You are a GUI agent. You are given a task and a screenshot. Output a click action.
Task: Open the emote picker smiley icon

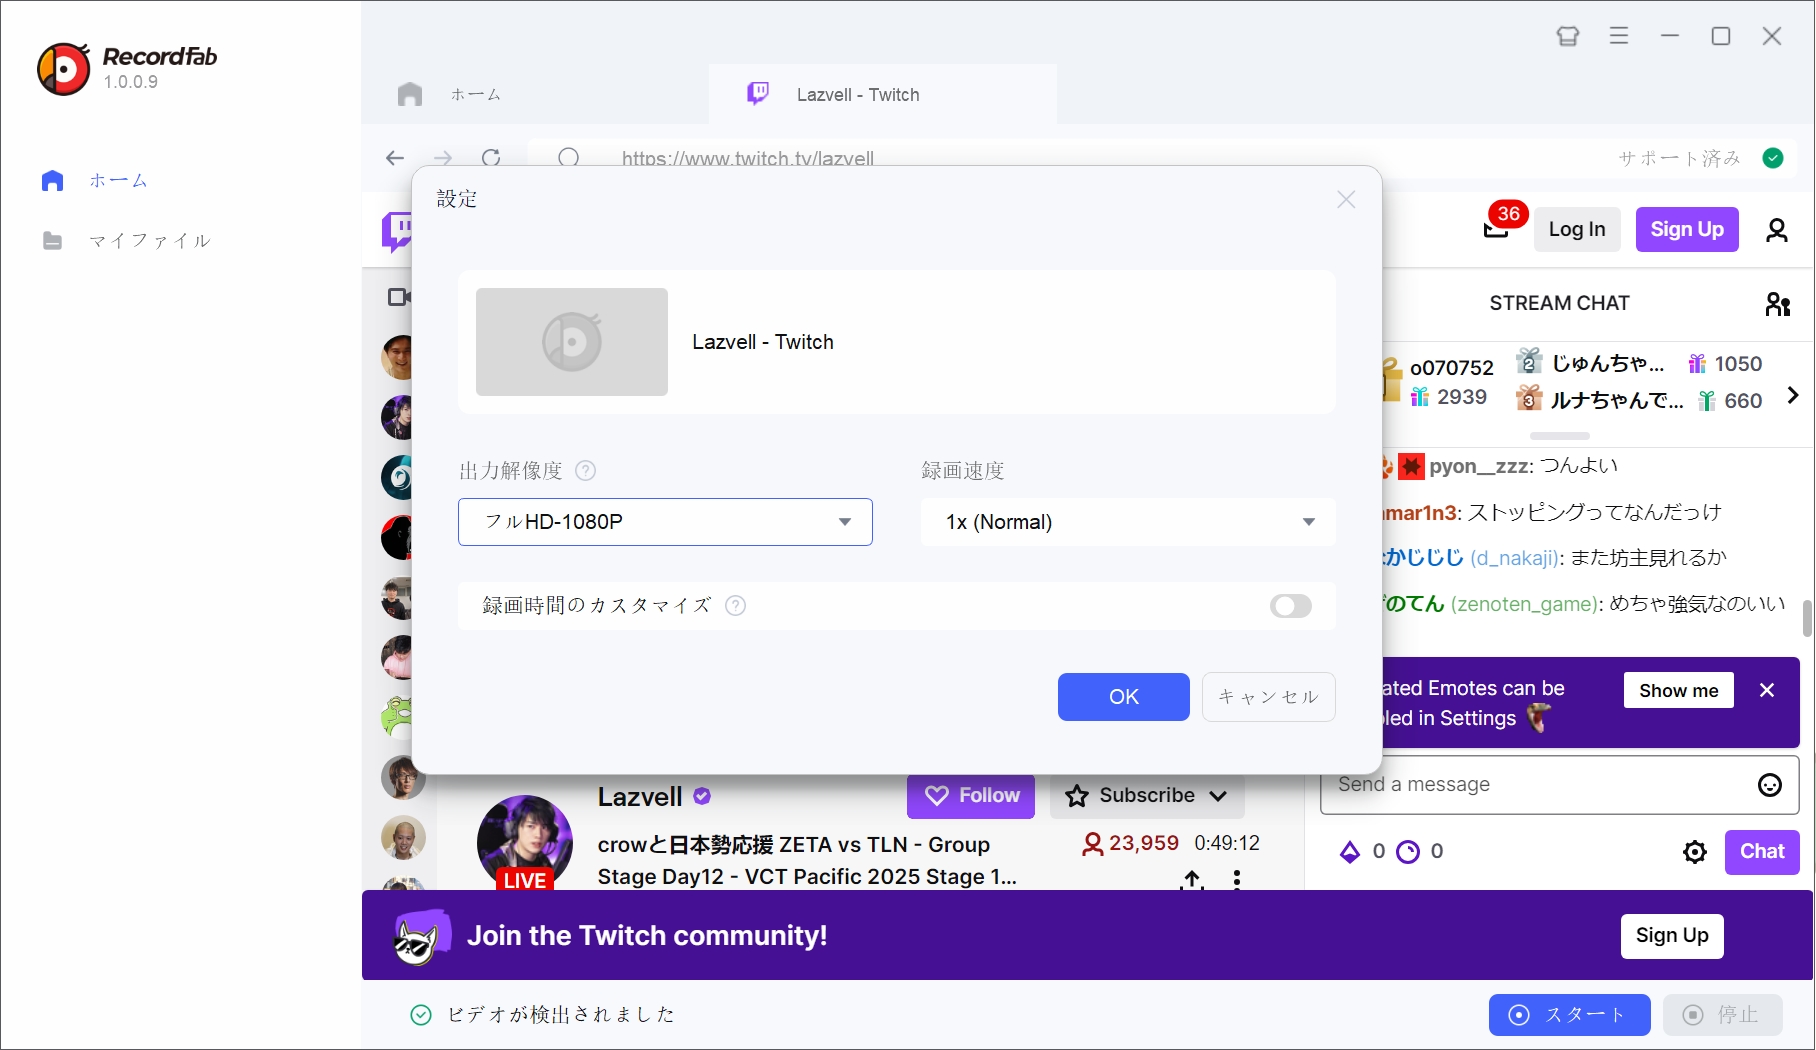click(1770, 785)
